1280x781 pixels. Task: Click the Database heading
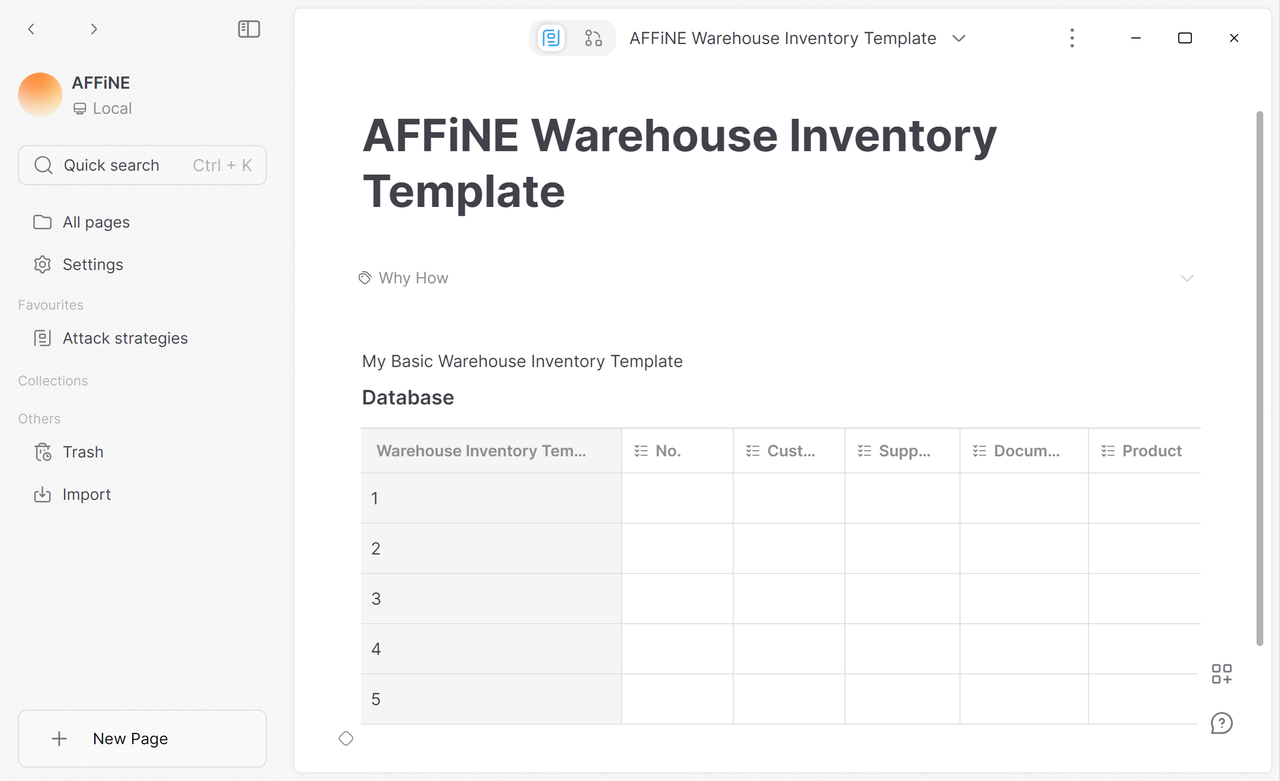(x=408, y=397)
